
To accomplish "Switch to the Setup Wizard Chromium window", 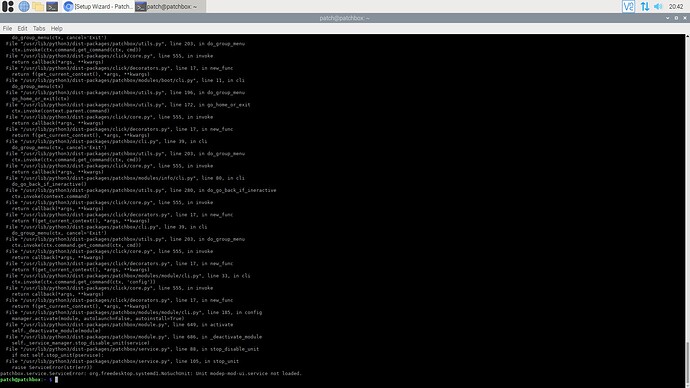I will pos(98,6).
